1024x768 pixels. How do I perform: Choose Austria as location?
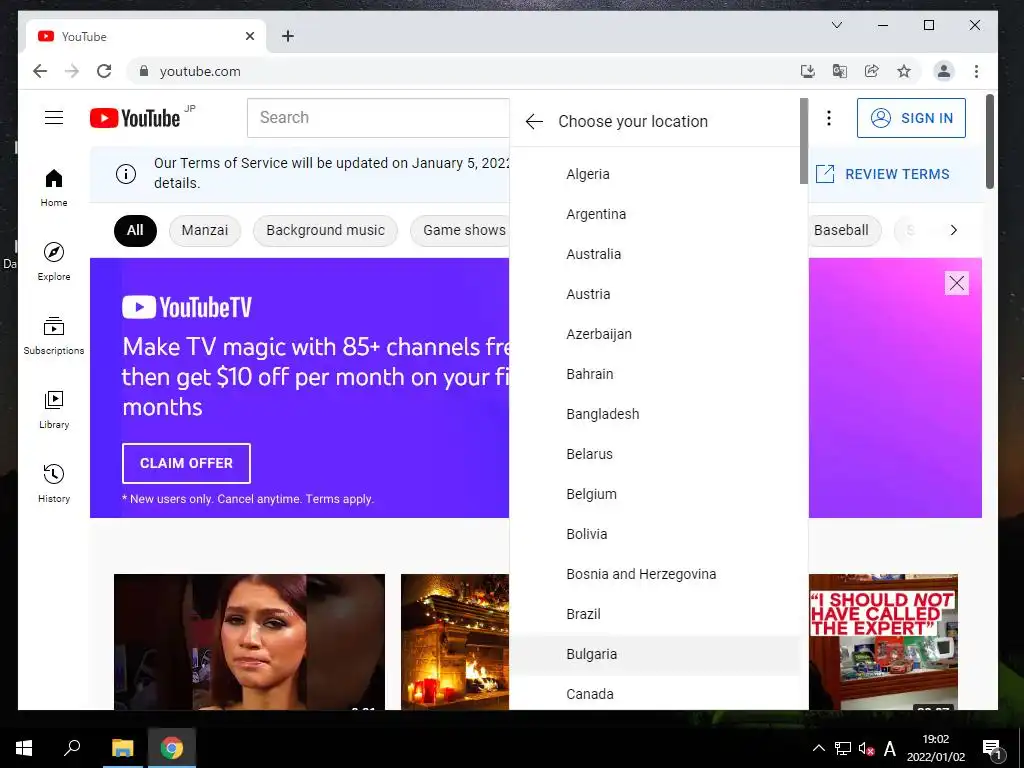(x=655, y=294)
